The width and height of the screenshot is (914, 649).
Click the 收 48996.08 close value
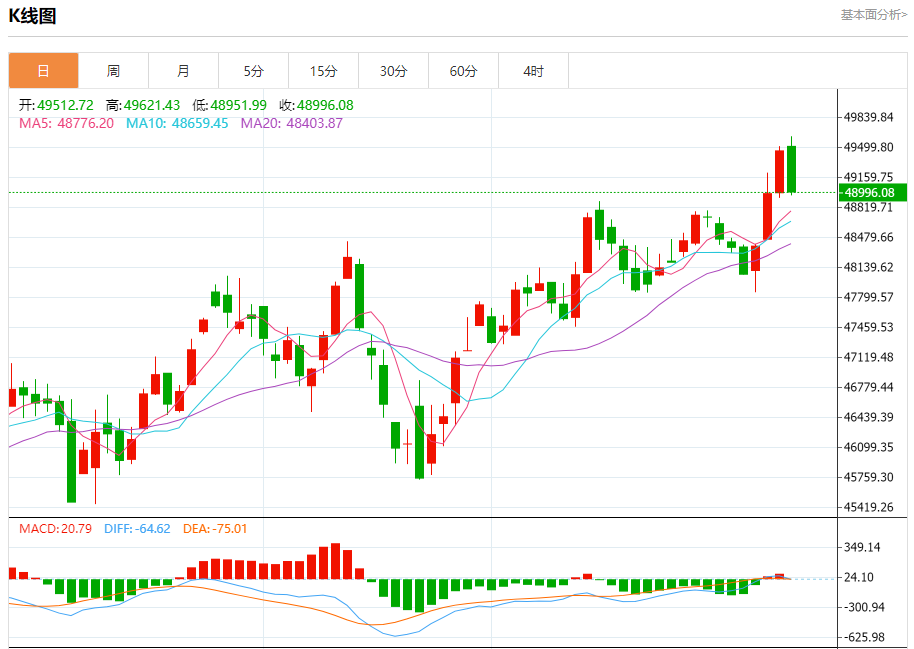pyautogui.click(x=317, y=106)
